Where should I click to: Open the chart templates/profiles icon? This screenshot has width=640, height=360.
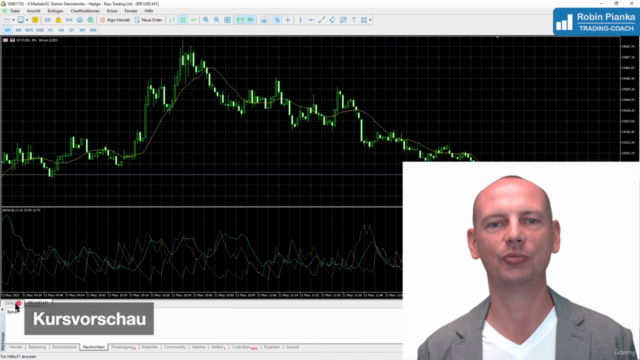click(20, 20)
